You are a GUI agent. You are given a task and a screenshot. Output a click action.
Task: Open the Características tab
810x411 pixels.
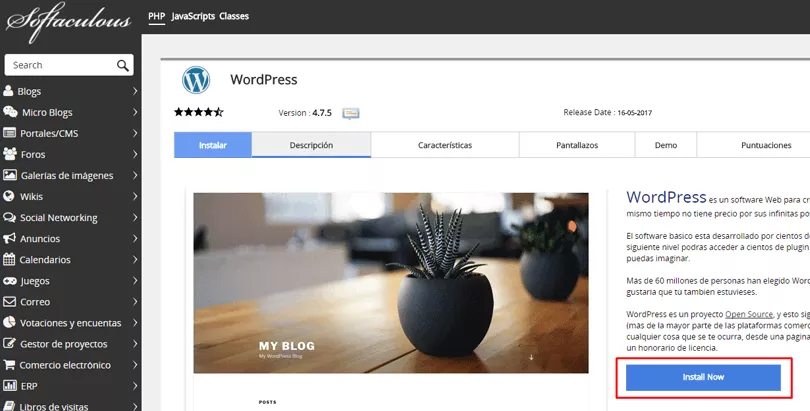(x=445, y=145)
